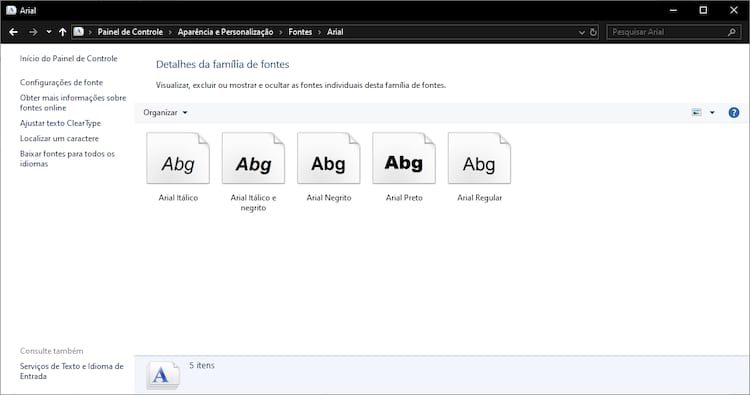750x395 pixels.
Task: Click the '5 itens' status text
Action: click(202, 365)
